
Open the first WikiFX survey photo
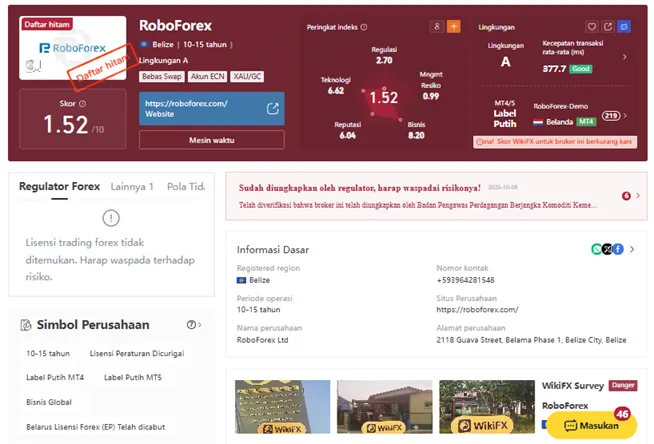pyautogui.click(x=282, y=406)
